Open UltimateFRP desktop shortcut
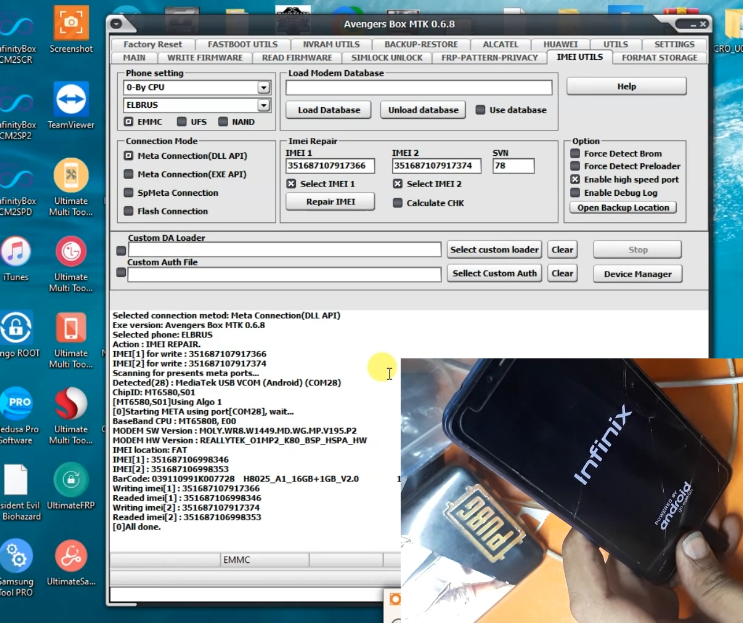743x623 pixels. click(71, 487)
